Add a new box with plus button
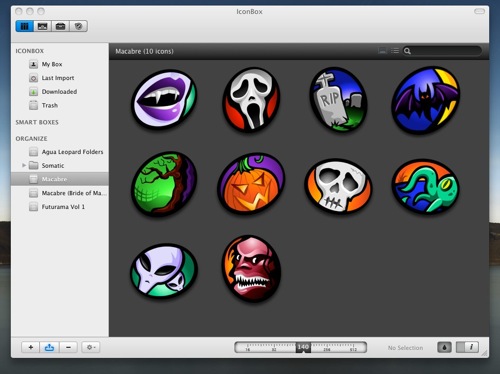The image size is (500, 374). [31, 347]
